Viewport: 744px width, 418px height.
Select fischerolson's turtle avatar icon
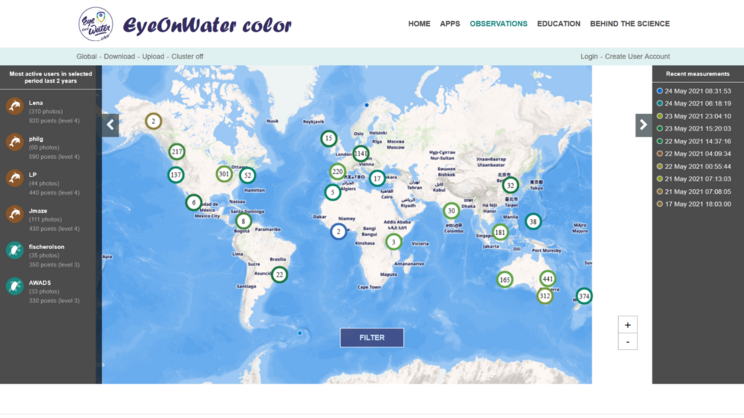[x=15, y=250]
